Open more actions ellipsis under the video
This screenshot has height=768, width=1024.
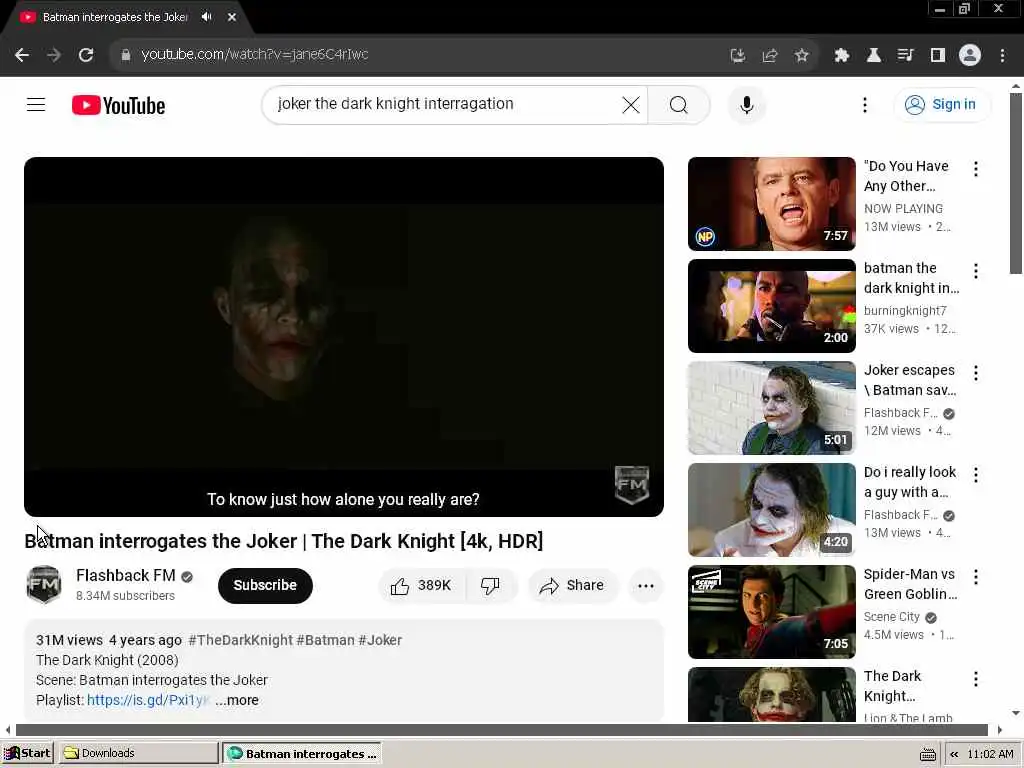(646, 586)
